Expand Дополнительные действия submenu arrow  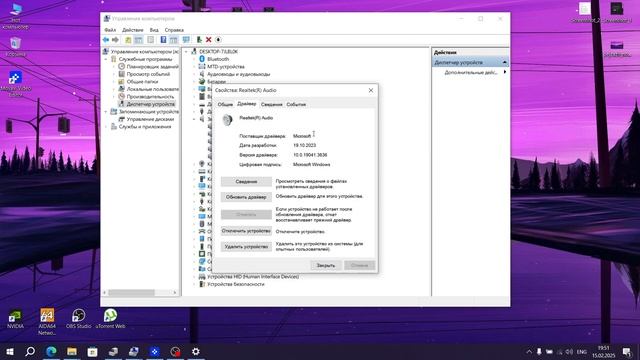pyautogui.click(x=505, y=72)
